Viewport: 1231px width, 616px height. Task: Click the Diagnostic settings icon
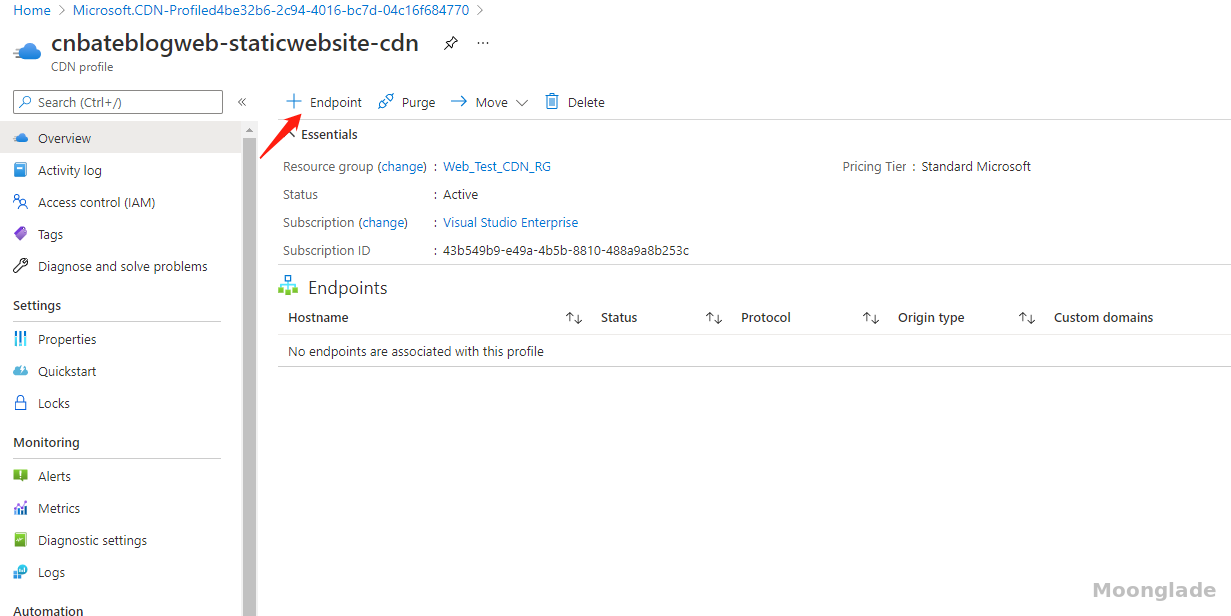tap(21, 540)
